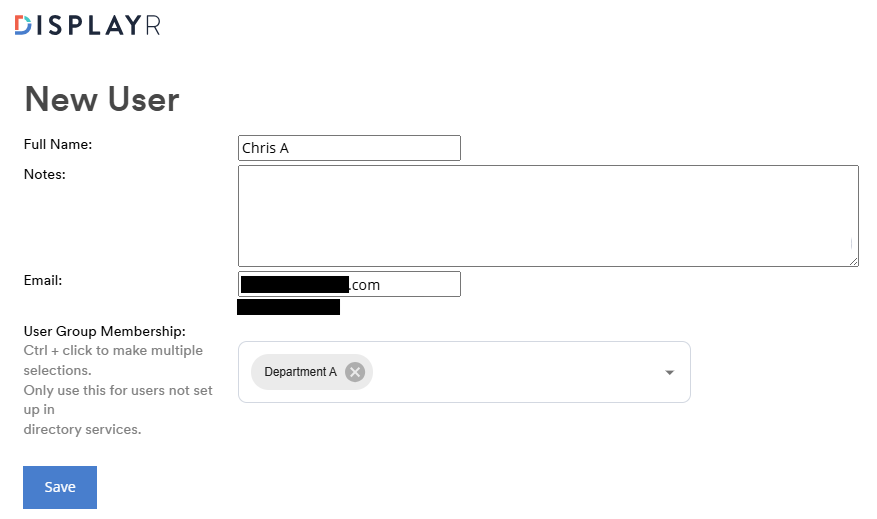Click the colorful D in the logo
877x519 pixels.
[x=23, y=26]
